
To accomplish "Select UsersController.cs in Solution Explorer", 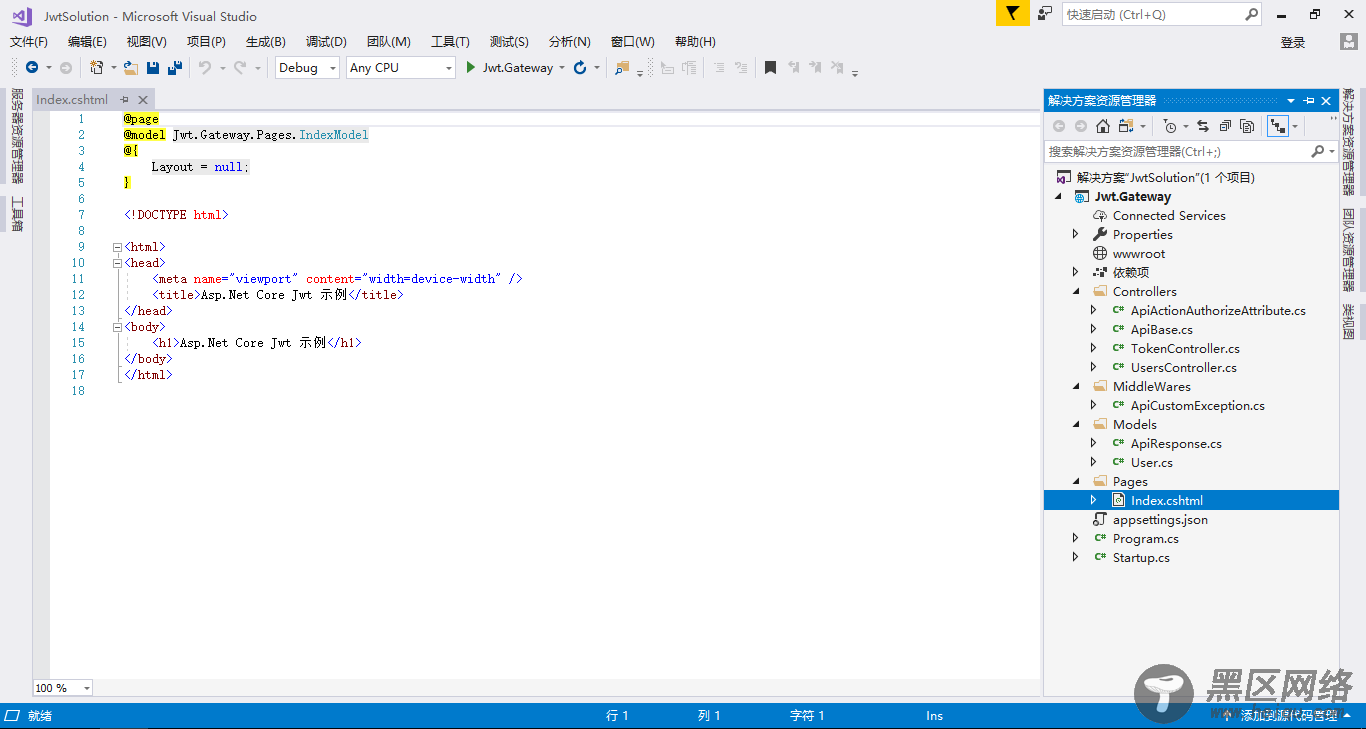I will [1183, 367].
